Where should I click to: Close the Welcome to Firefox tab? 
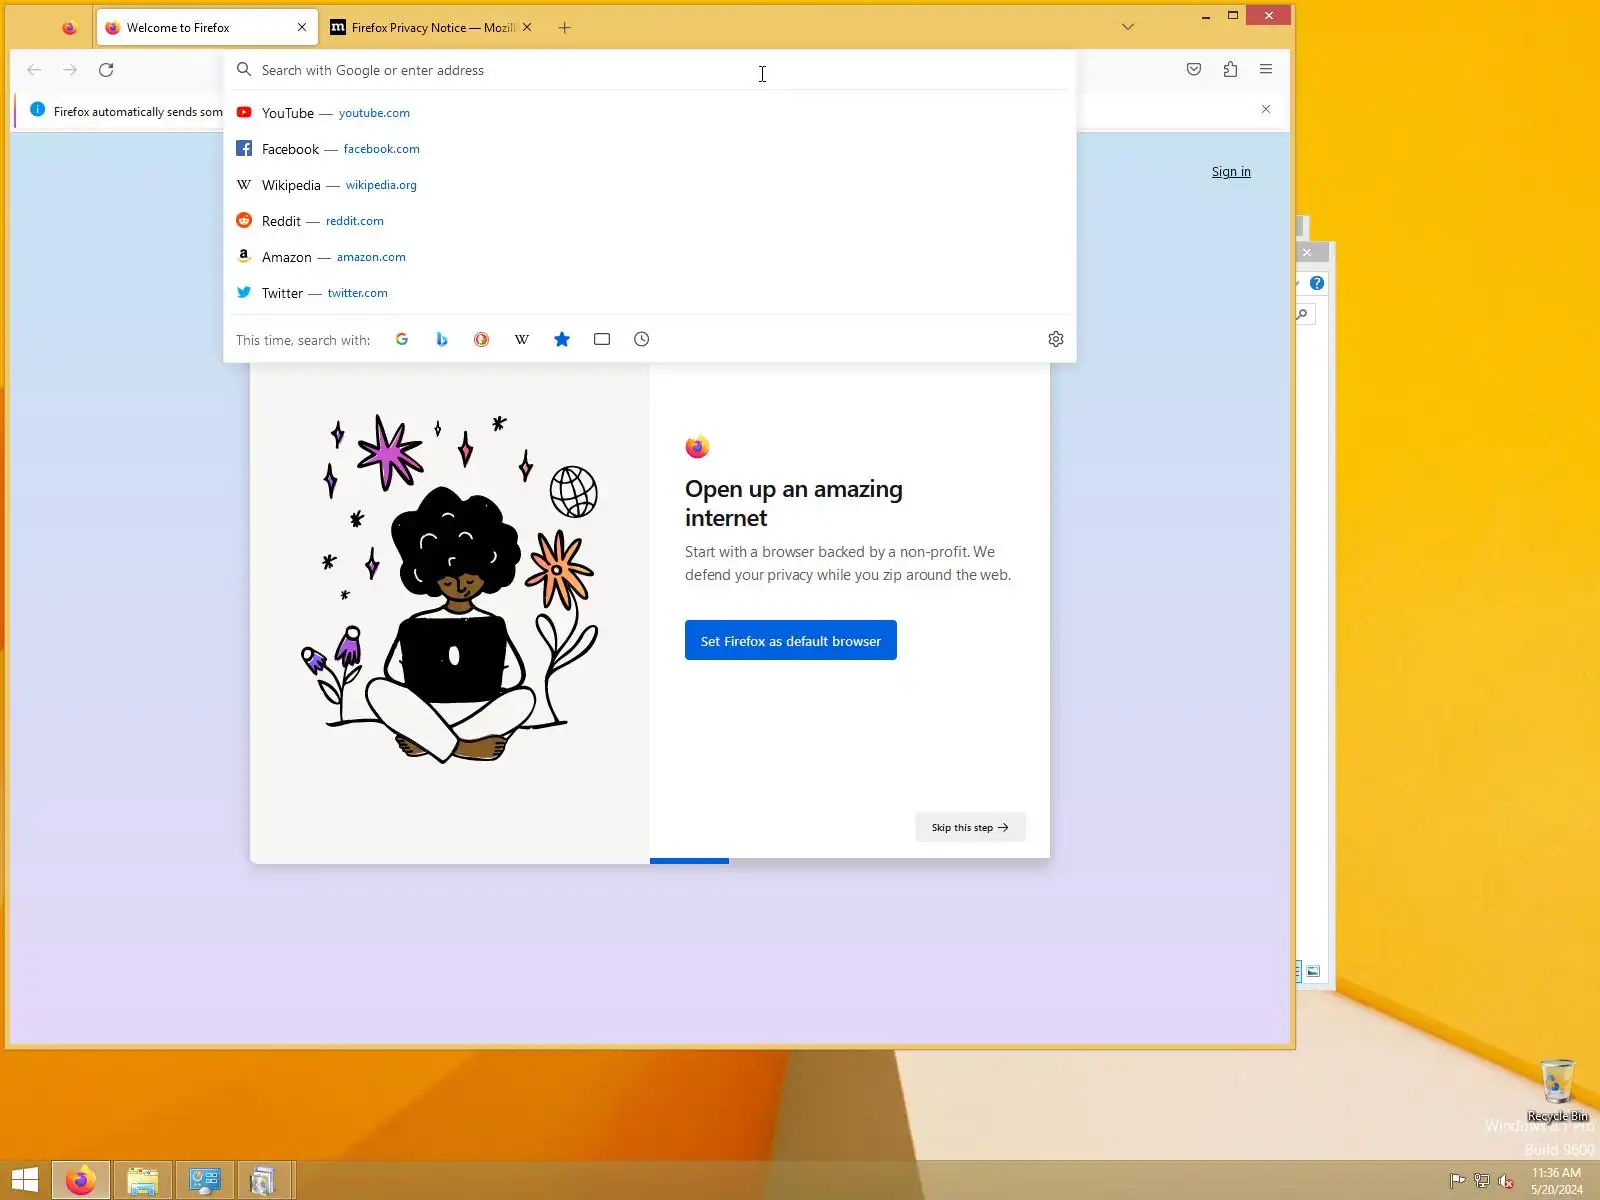[x=302, y=27]
